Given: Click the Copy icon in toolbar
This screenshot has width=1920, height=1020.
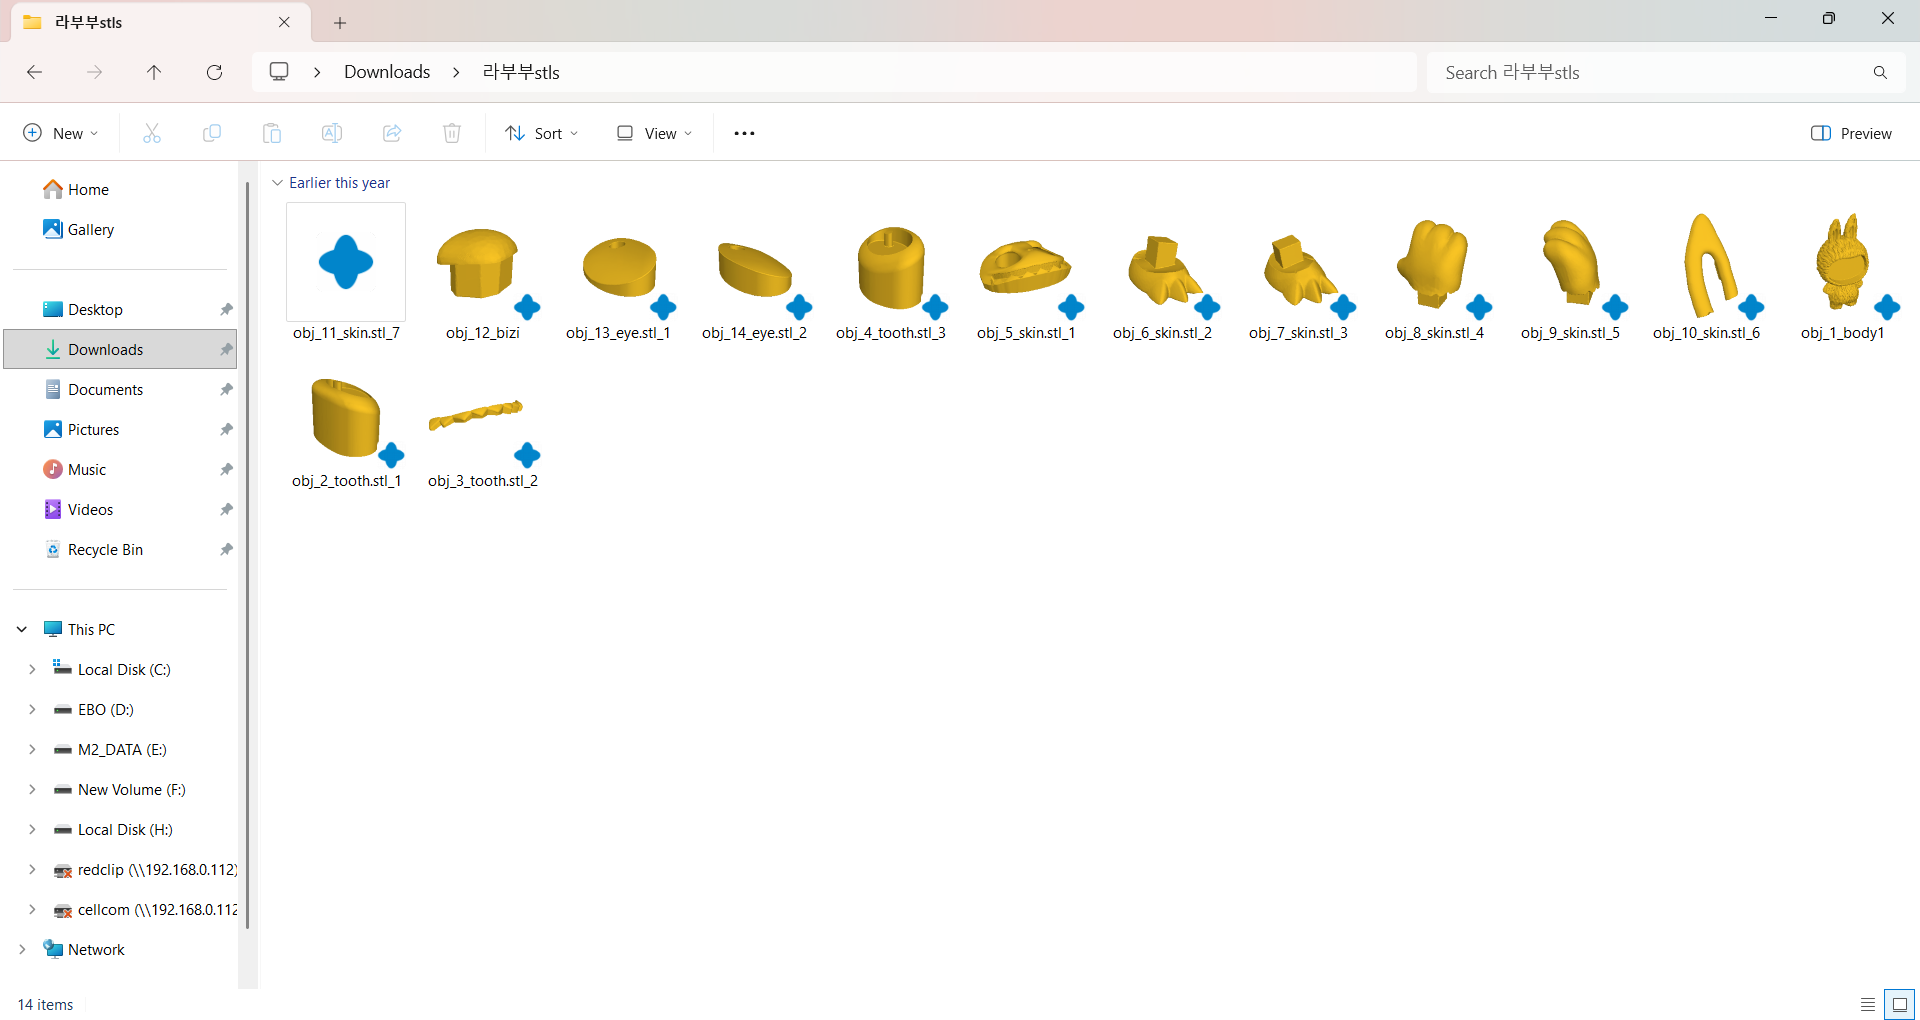Looking at the screenshot, I should [x=212, y=133].
